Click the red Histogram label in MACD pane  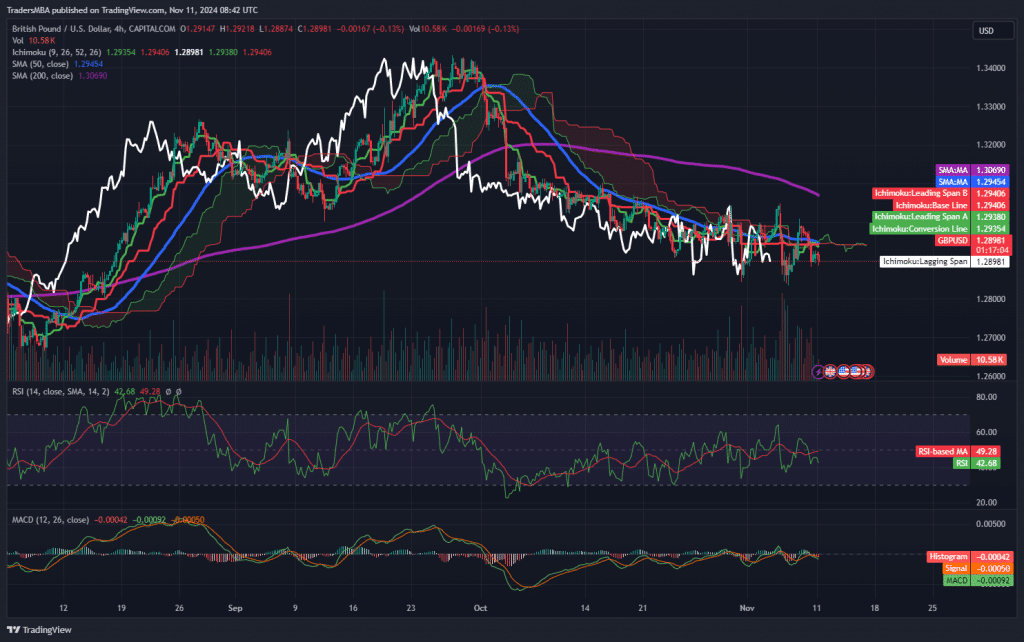pos(949,556)
